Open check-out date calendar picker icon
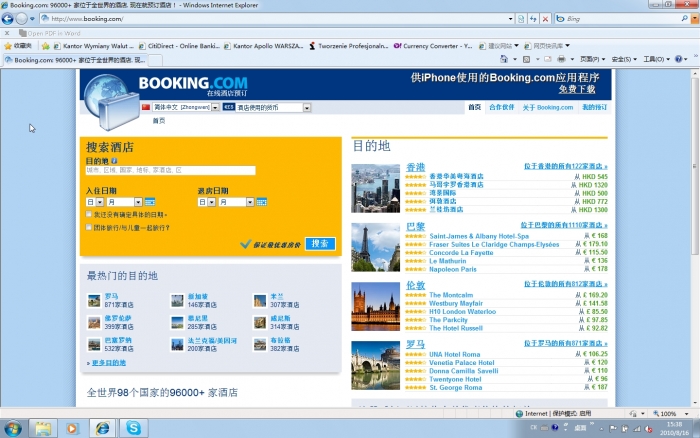 261,202
